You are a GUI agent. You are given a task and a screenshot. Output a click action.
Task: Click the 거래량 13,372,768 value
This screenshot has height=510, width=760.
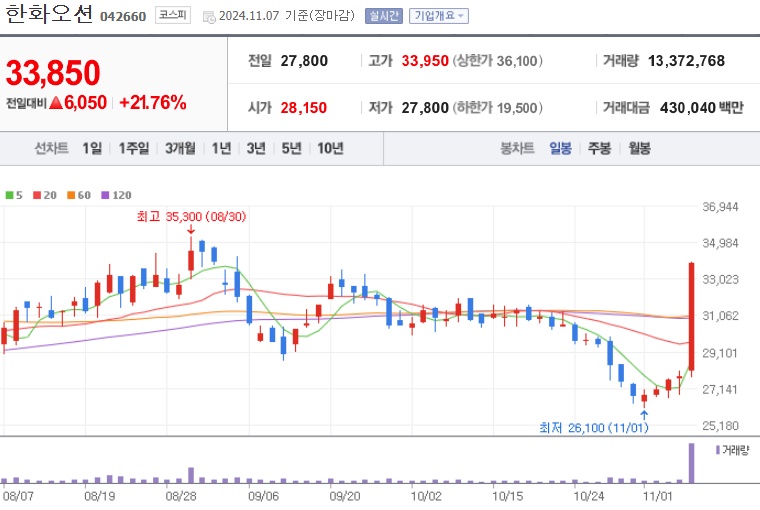[x=686, y=61]
